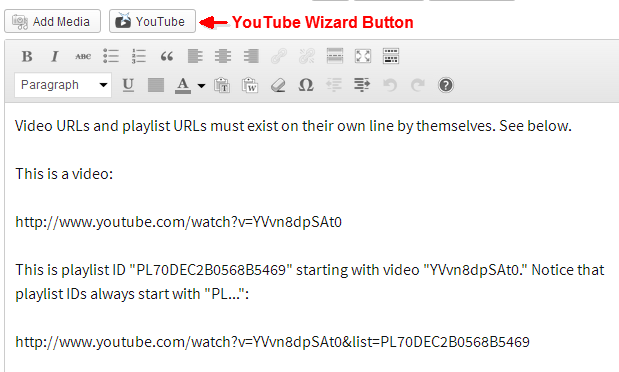The width and height of the screenshot is (619, 372).
Task: Toggle underline formatting
Action: [x=128, y=85]
